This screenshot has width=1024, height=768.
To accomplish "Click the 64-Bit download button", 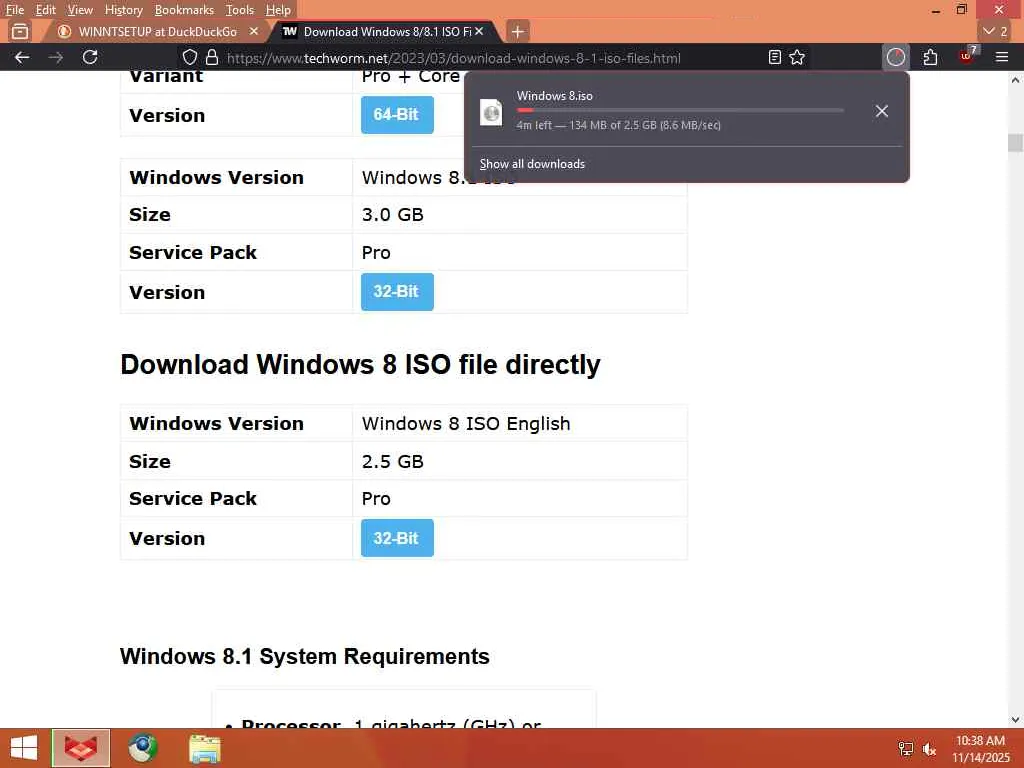I will tap(397, 115).
